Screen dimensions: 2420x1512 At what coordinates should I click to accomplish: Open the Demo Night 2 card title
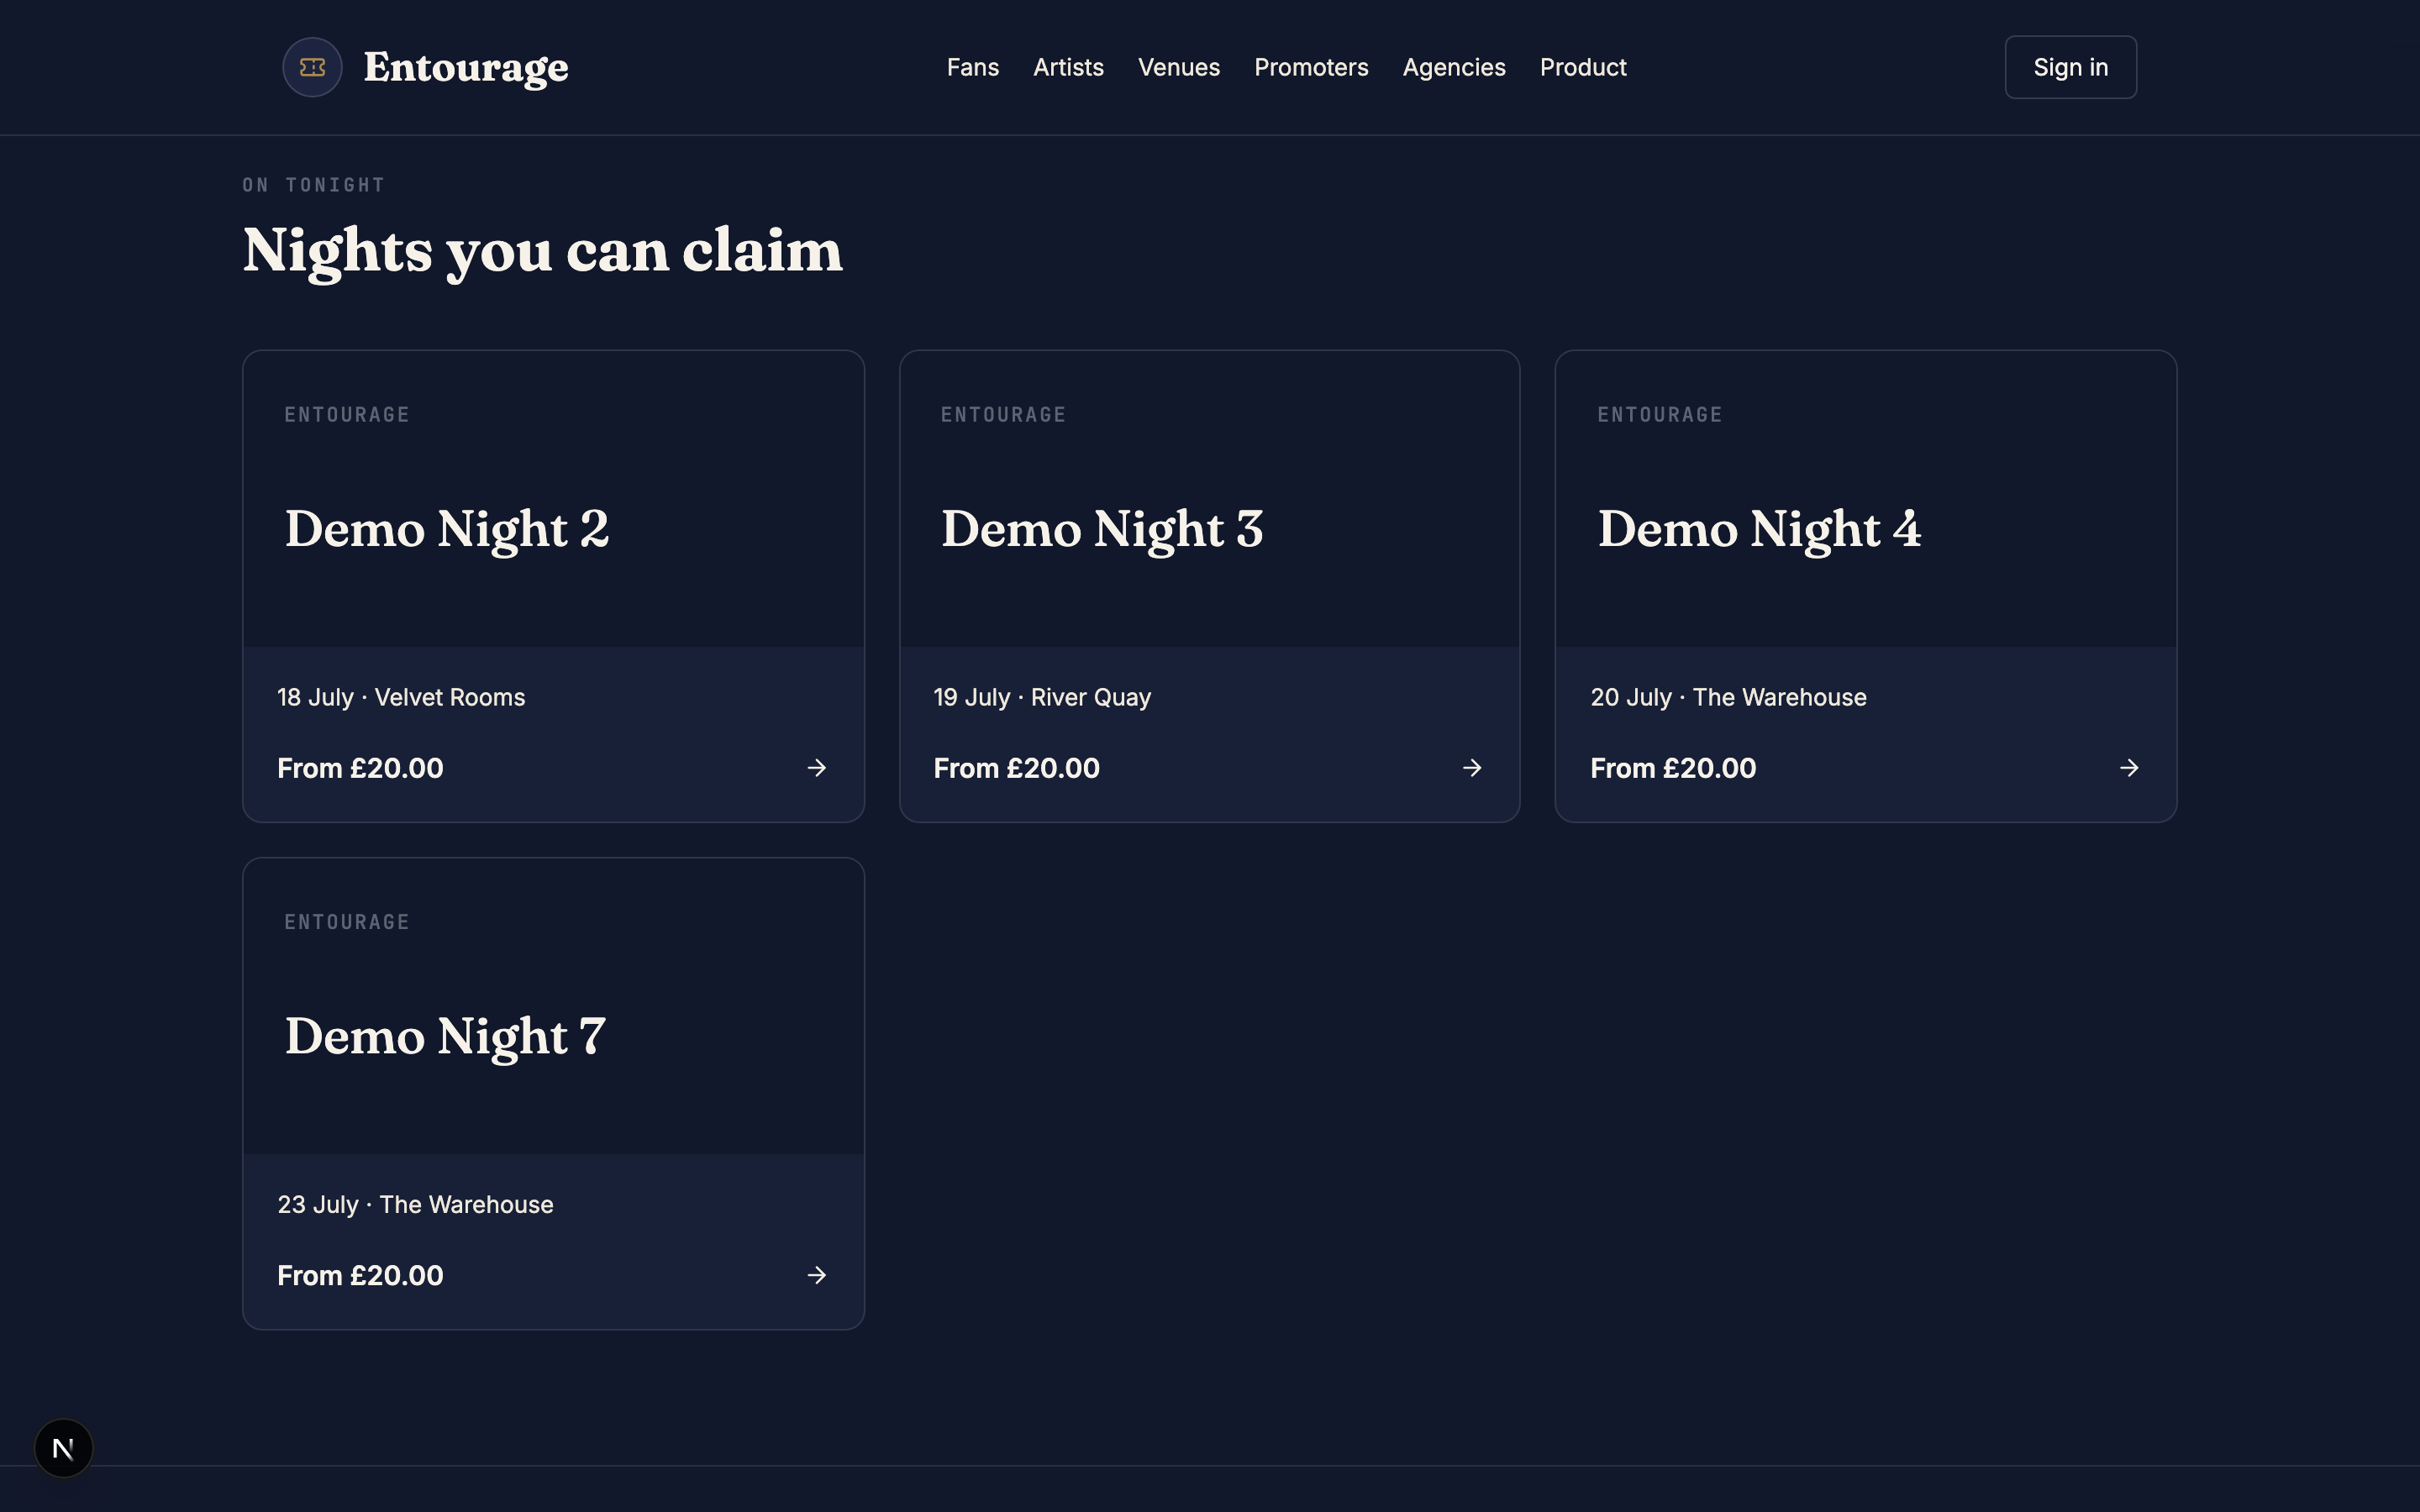[447, 529]
